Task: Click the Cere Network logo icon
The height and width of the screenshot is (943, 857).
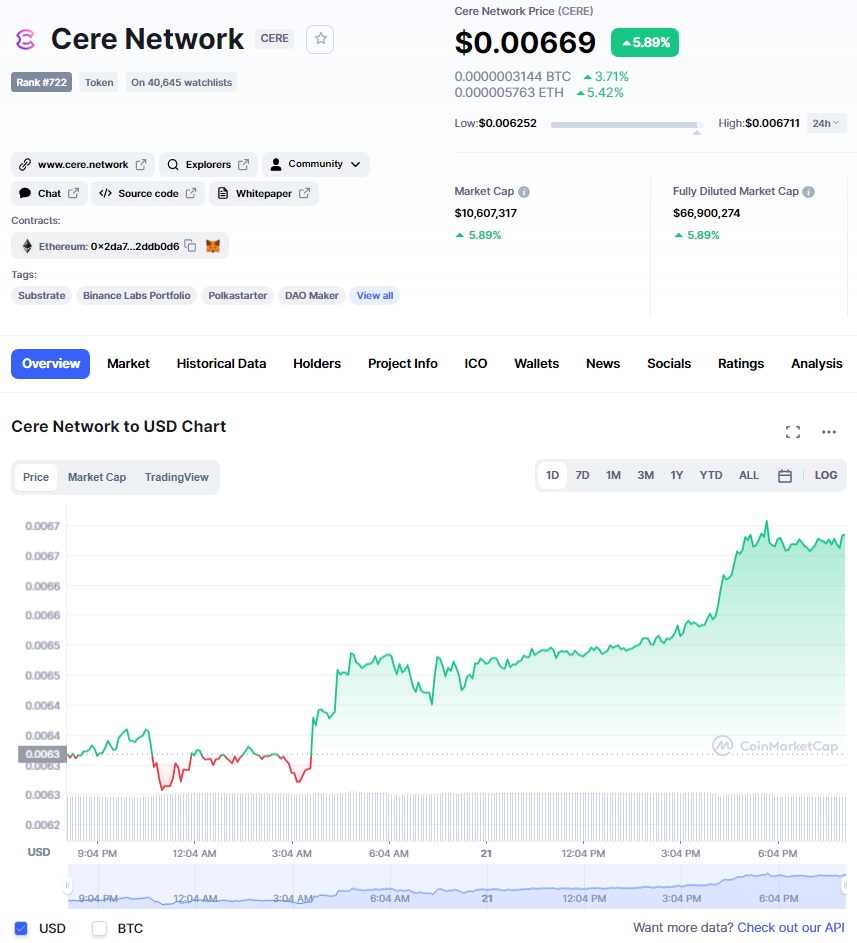Action: point(25,40)
